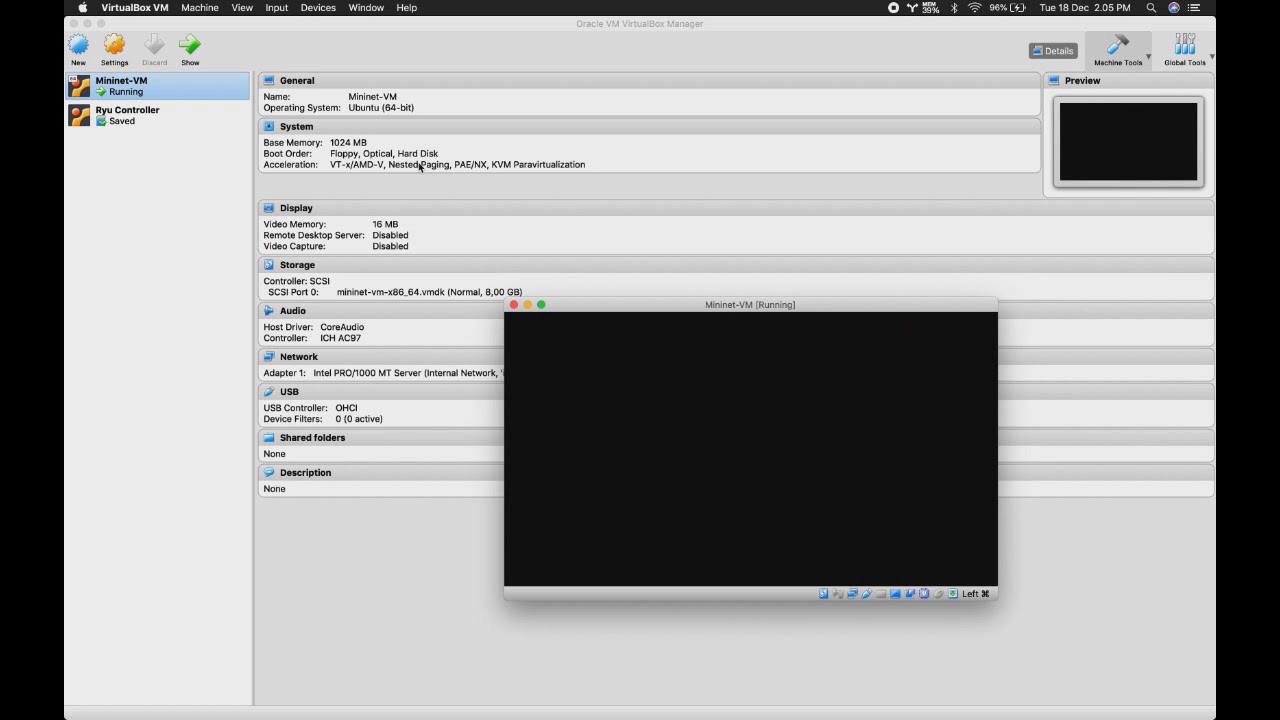Click the Boot Order Floppy, Optical, Hard Disk text

pyautogui.click(x=384, y=154)
